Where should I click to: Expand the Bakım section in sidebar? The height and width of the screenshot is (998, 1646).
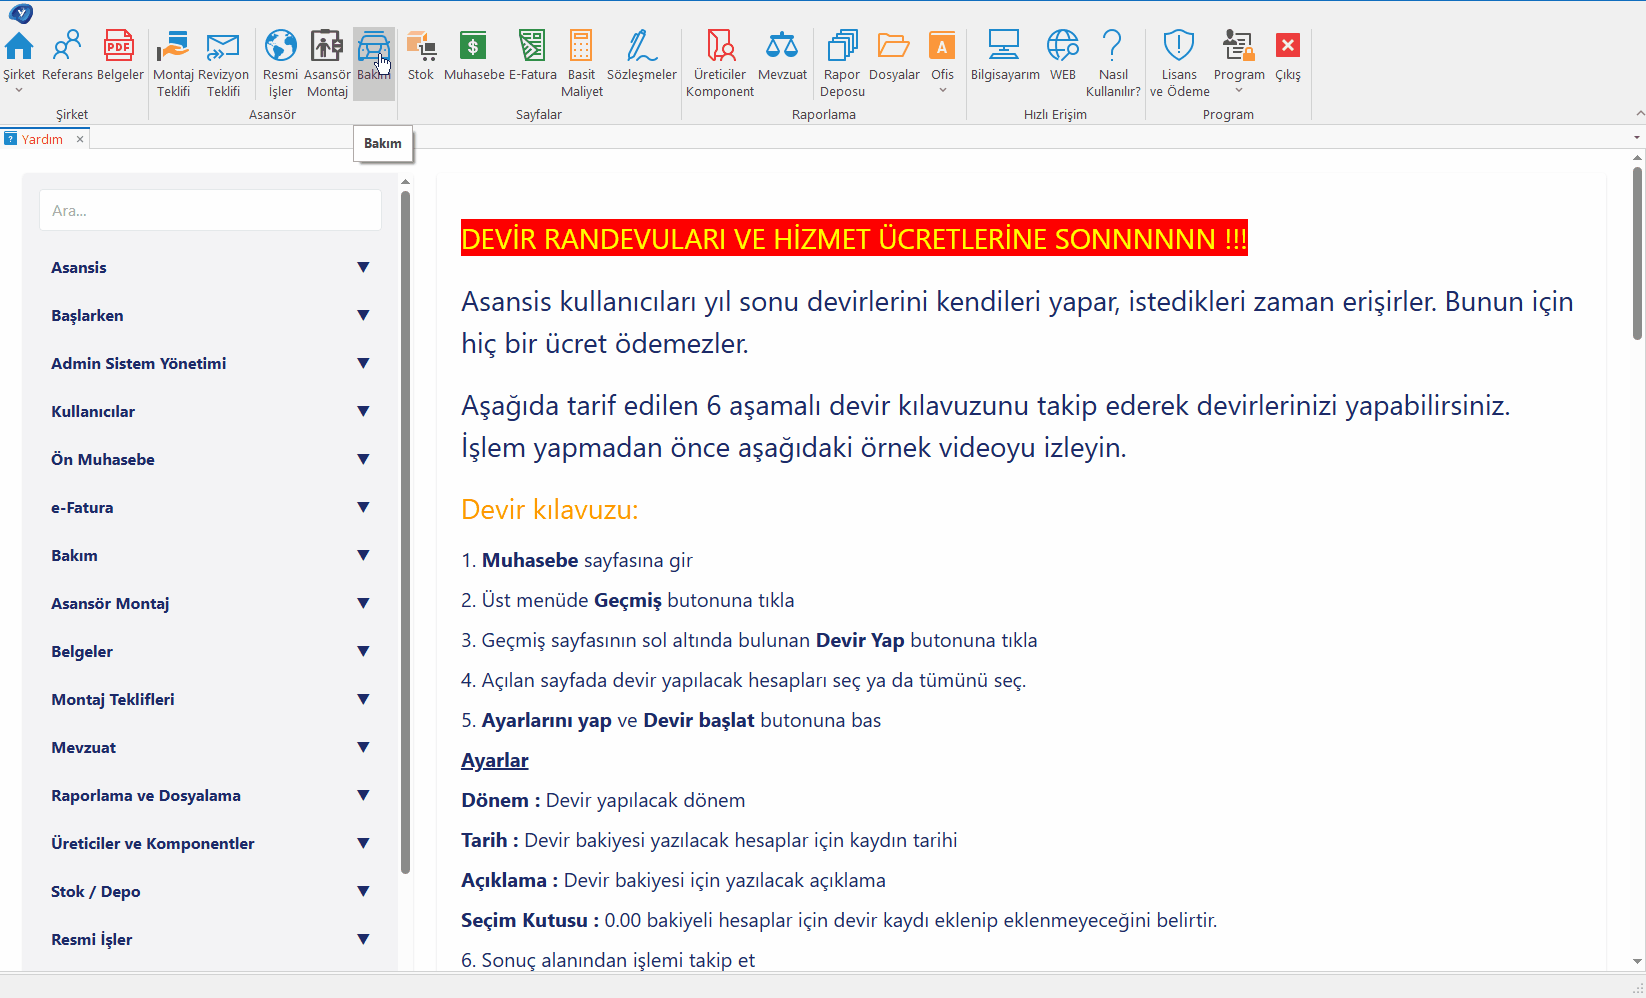point(363,555)
